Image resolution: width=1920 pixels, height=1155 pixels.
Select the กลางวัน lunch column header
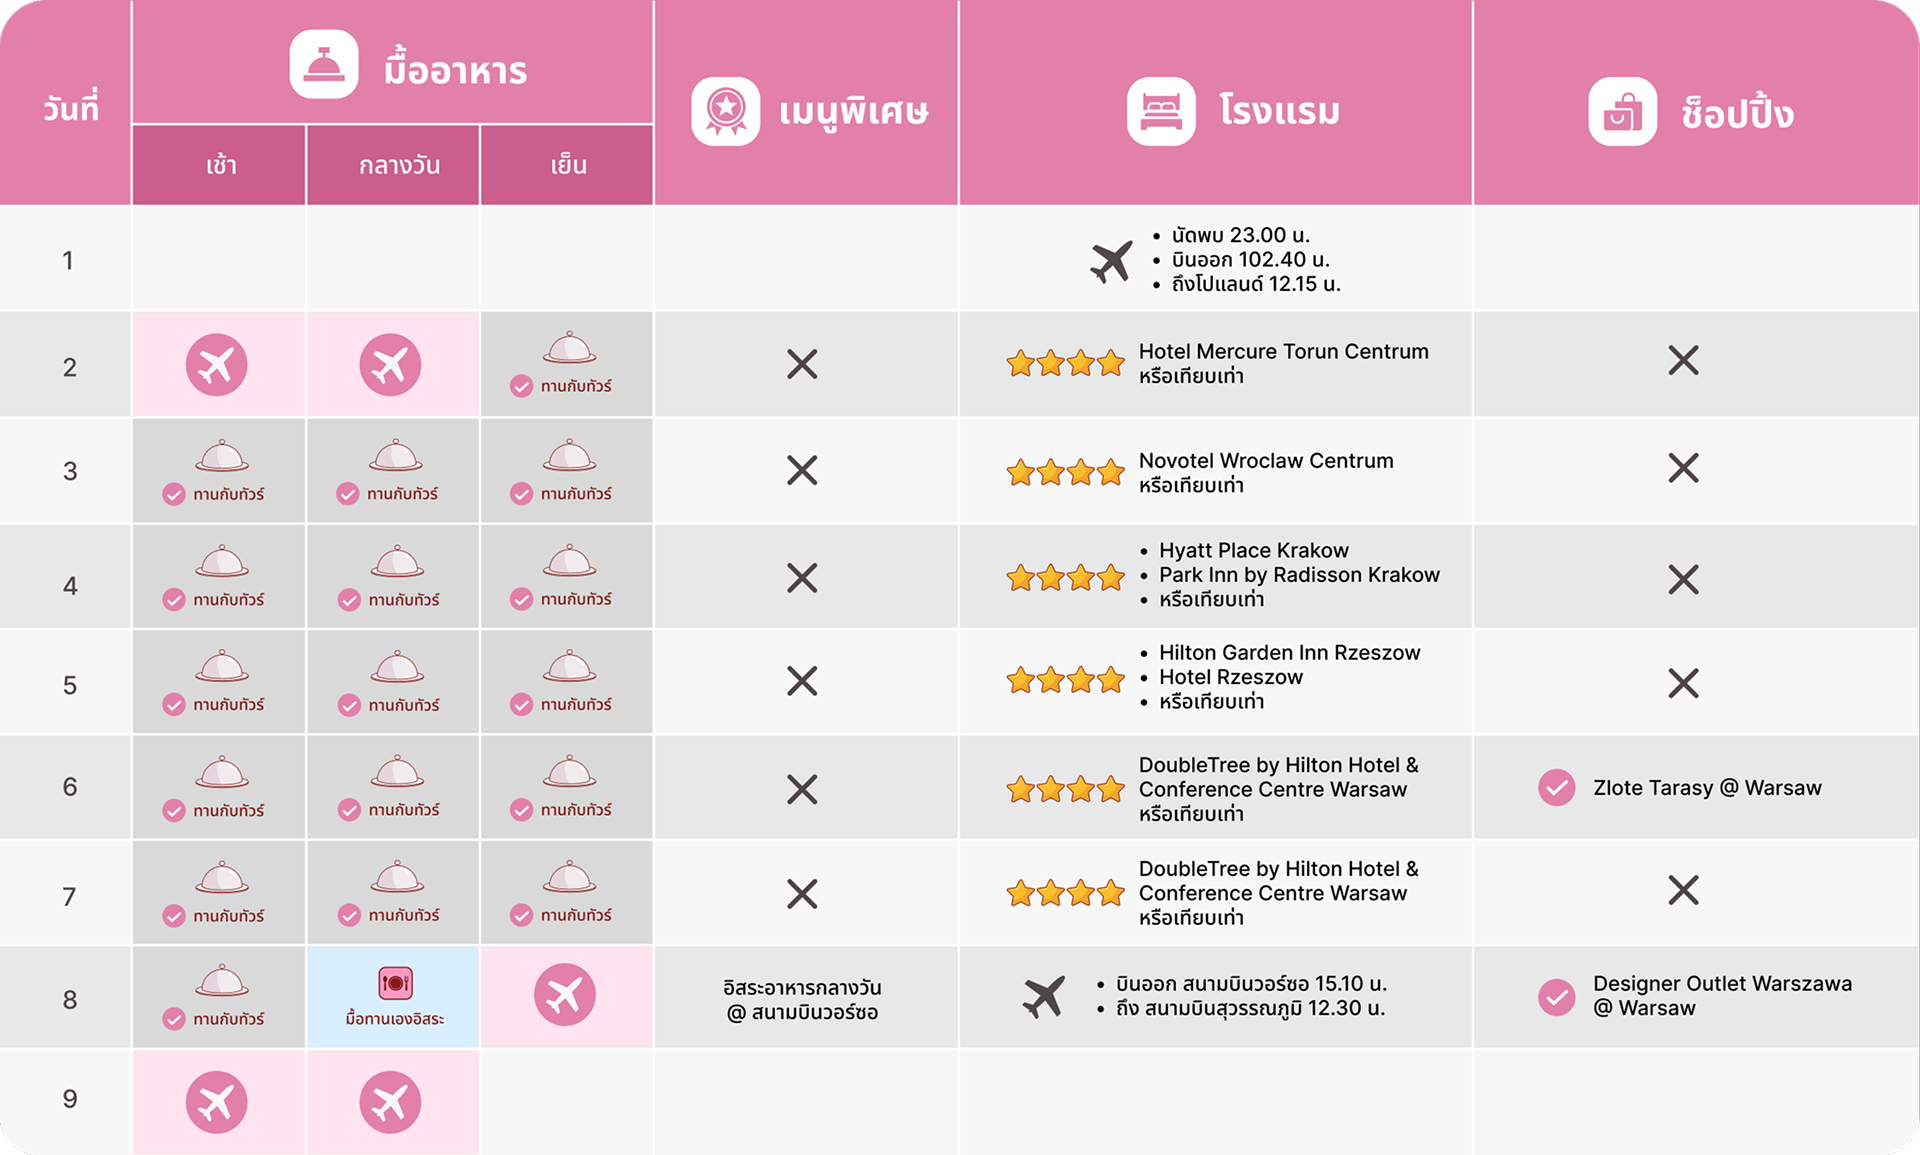click(399, 165)
